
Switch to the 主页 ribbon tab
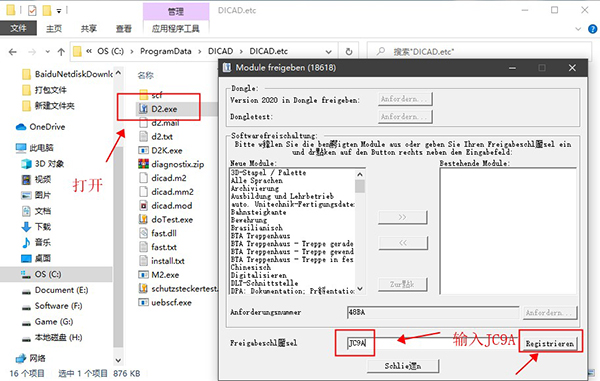tap(54, 29)
